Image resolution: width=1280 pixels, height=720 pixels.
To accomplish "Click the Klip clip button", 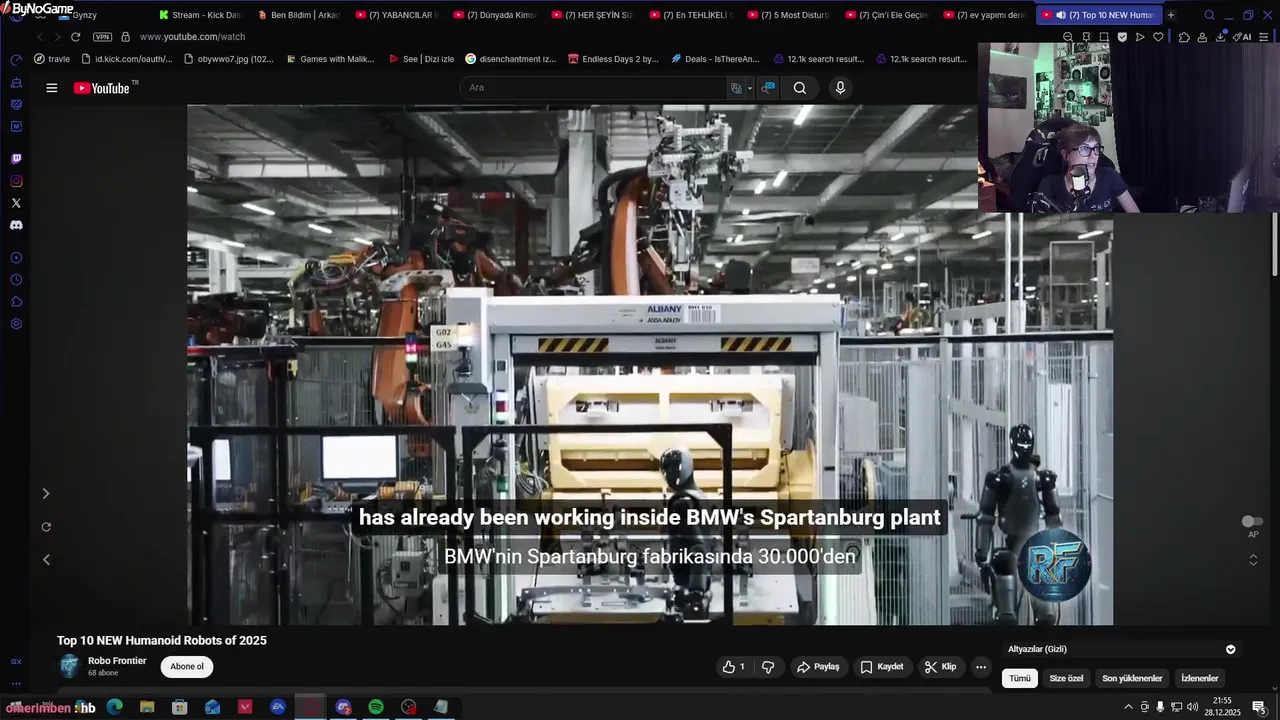I will click(x=941, y=667).
